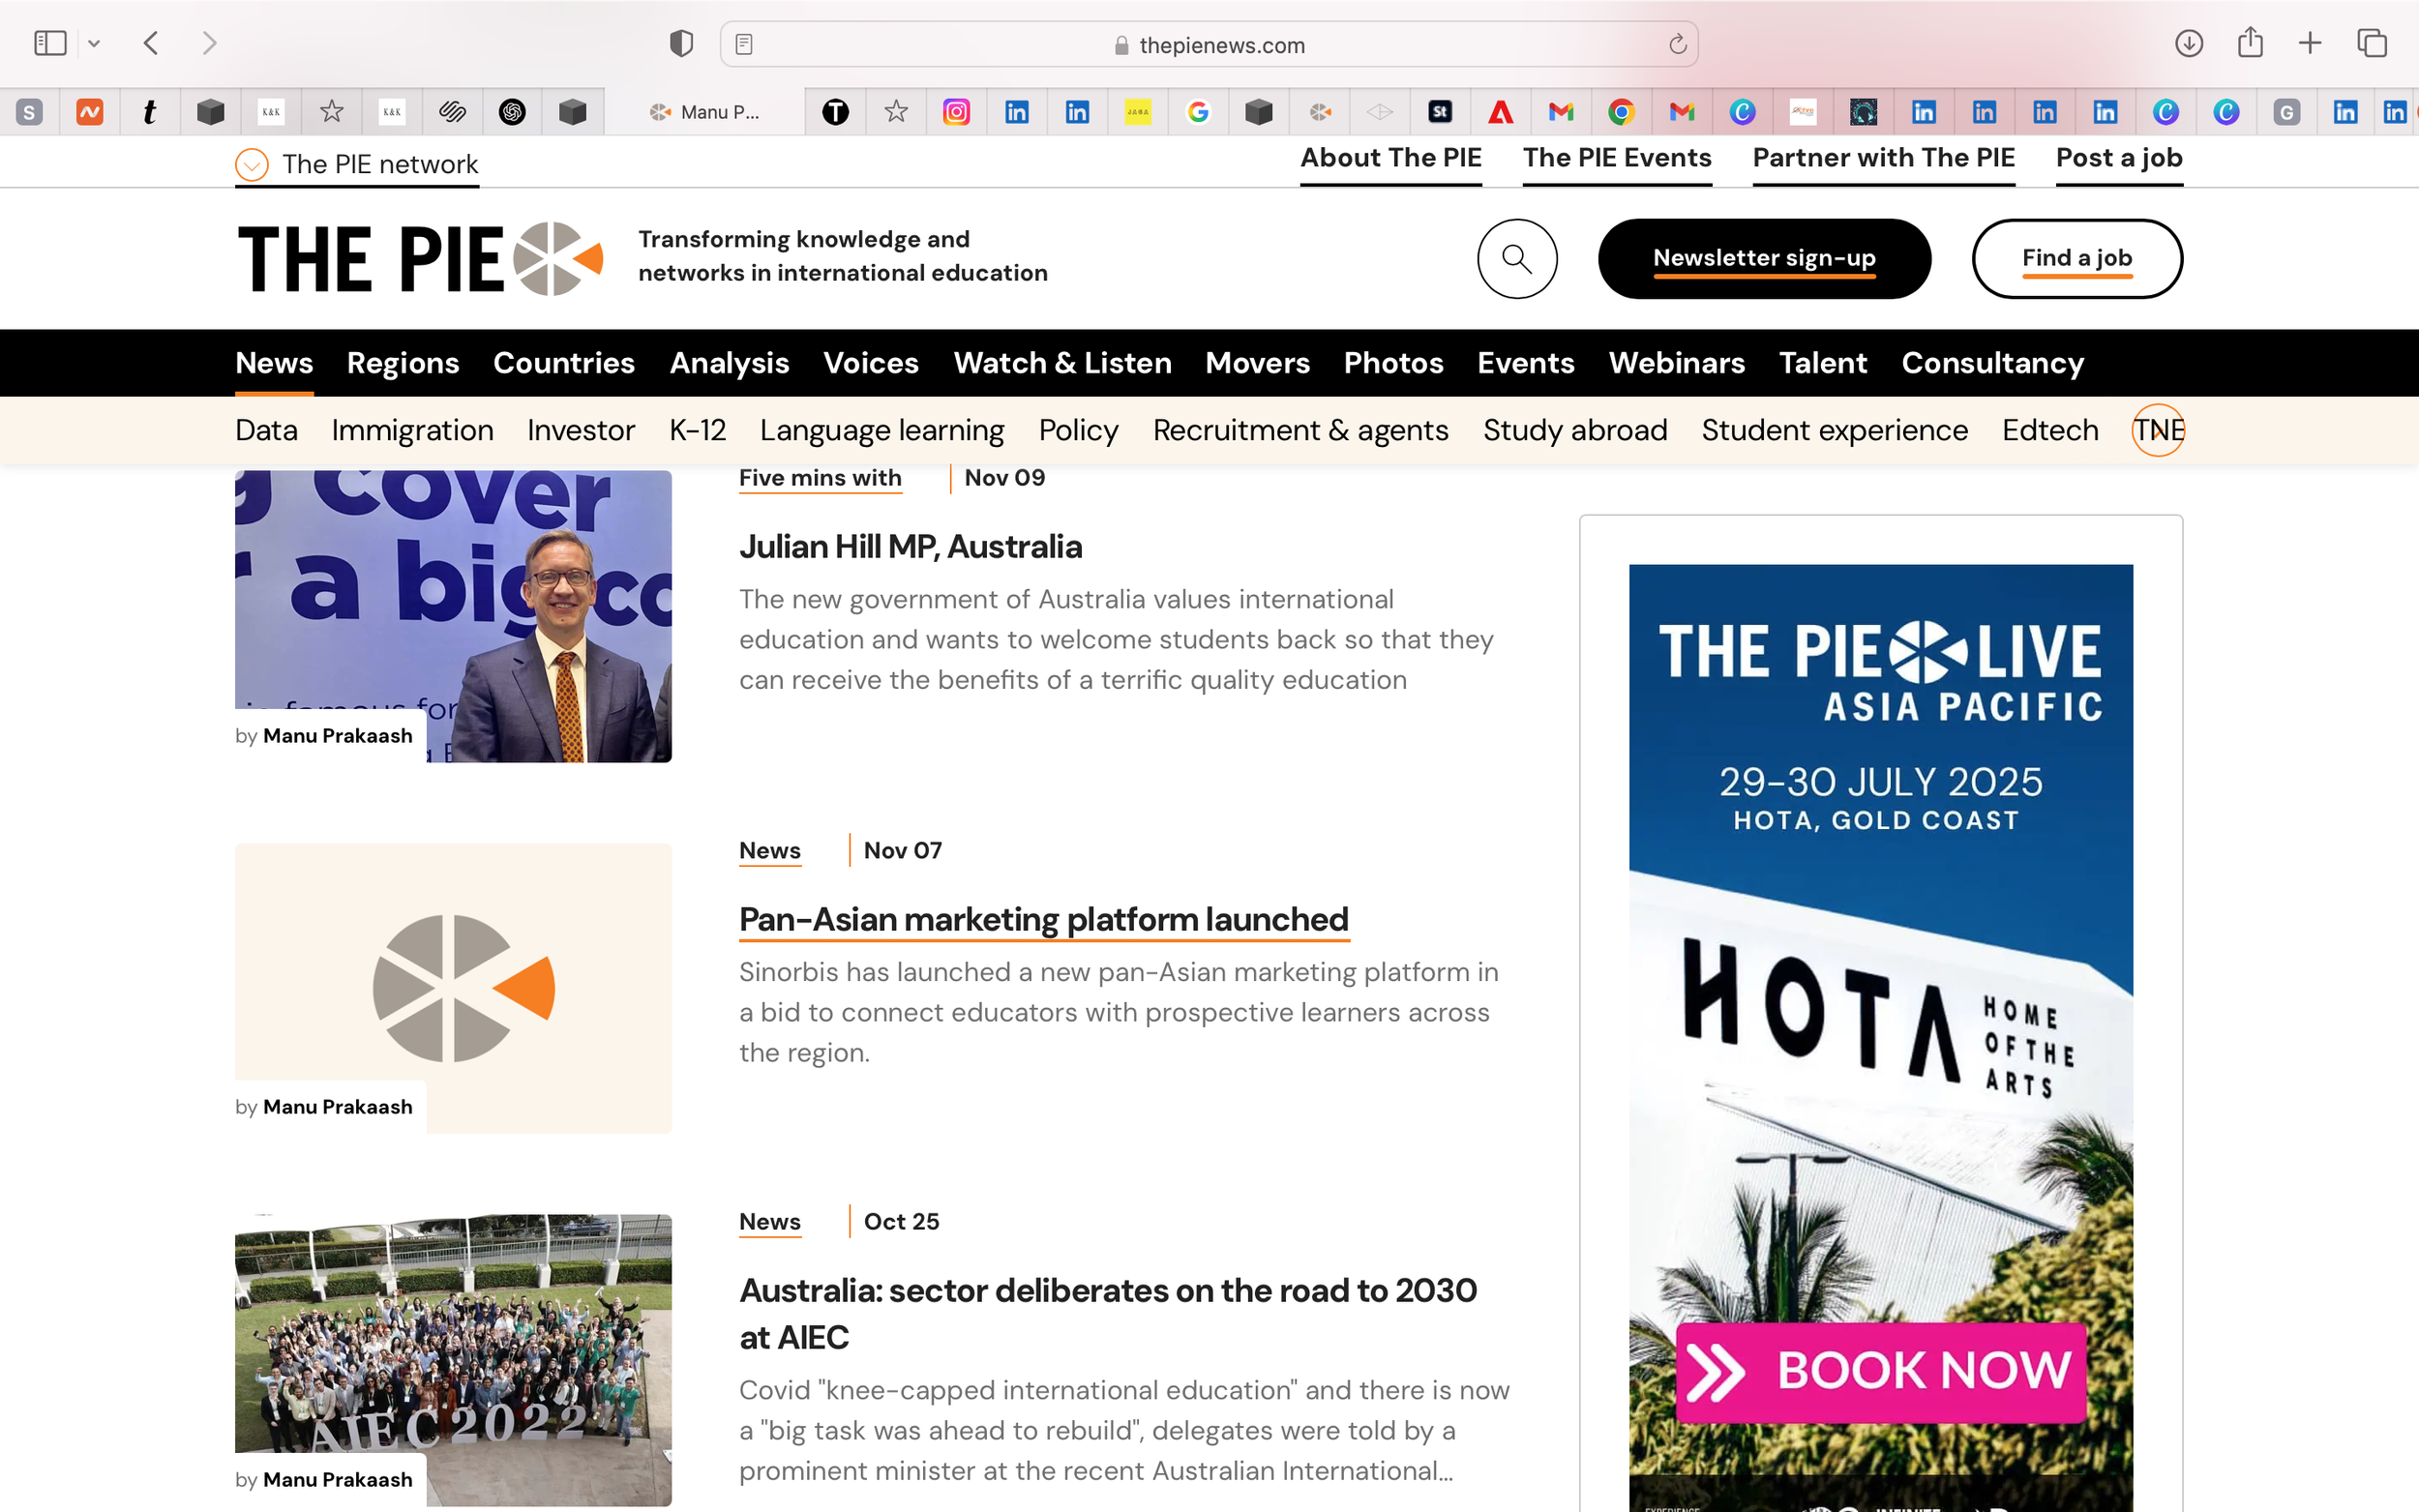Open Pan-Asian marketing platform launched article

(x=1043, y=919)
